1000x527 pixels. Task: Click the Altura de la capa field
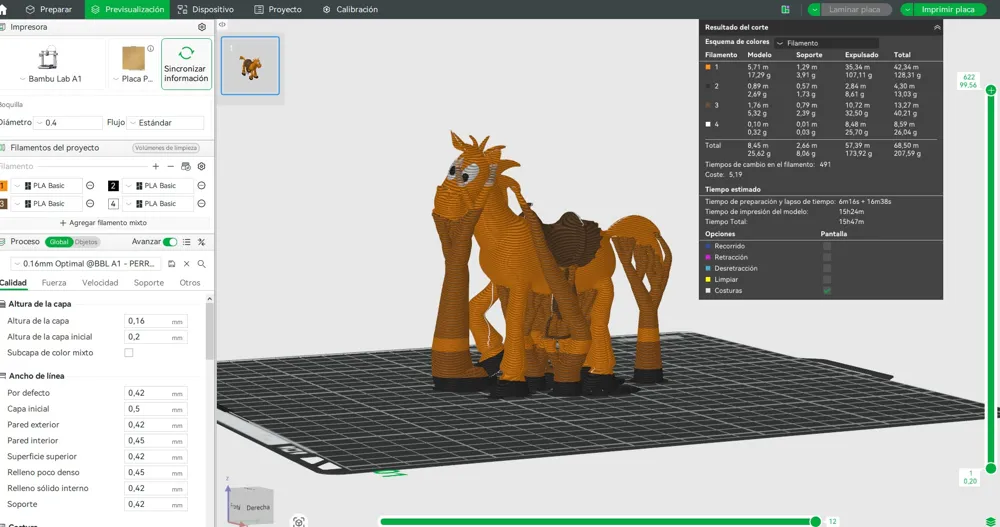click(x=156, y=321)
